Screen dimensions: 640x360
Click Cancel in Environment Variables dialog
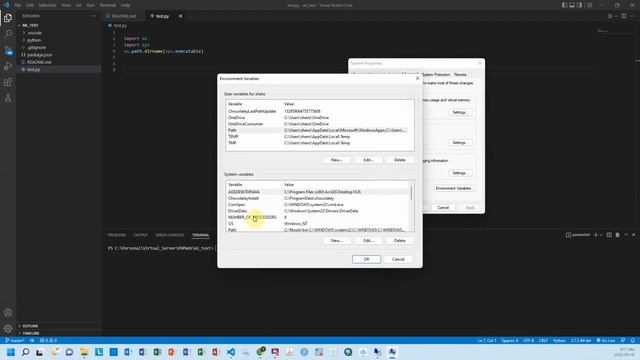pyautogui.click(x=398, y=259)
